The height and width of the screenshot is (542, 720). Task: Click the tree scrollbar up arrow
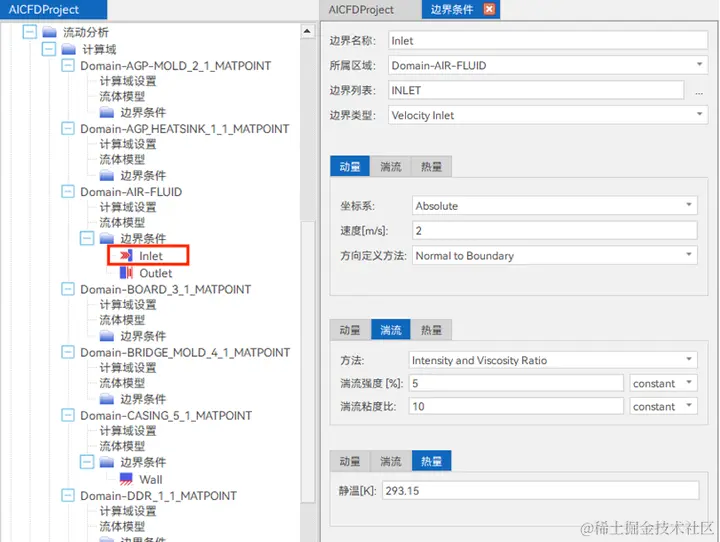(307, 31)
